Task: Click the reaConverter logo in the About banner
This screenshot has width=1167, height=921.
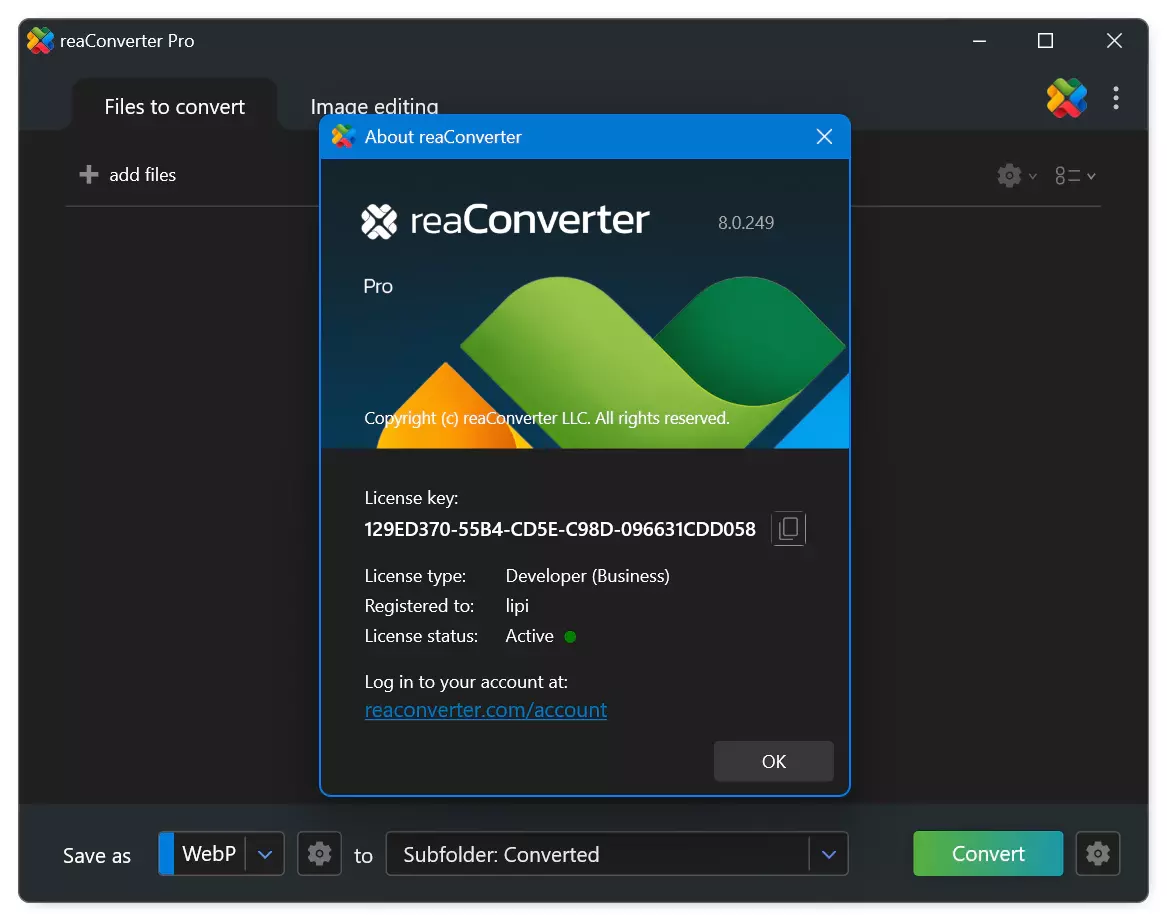Action: point(505,220)
